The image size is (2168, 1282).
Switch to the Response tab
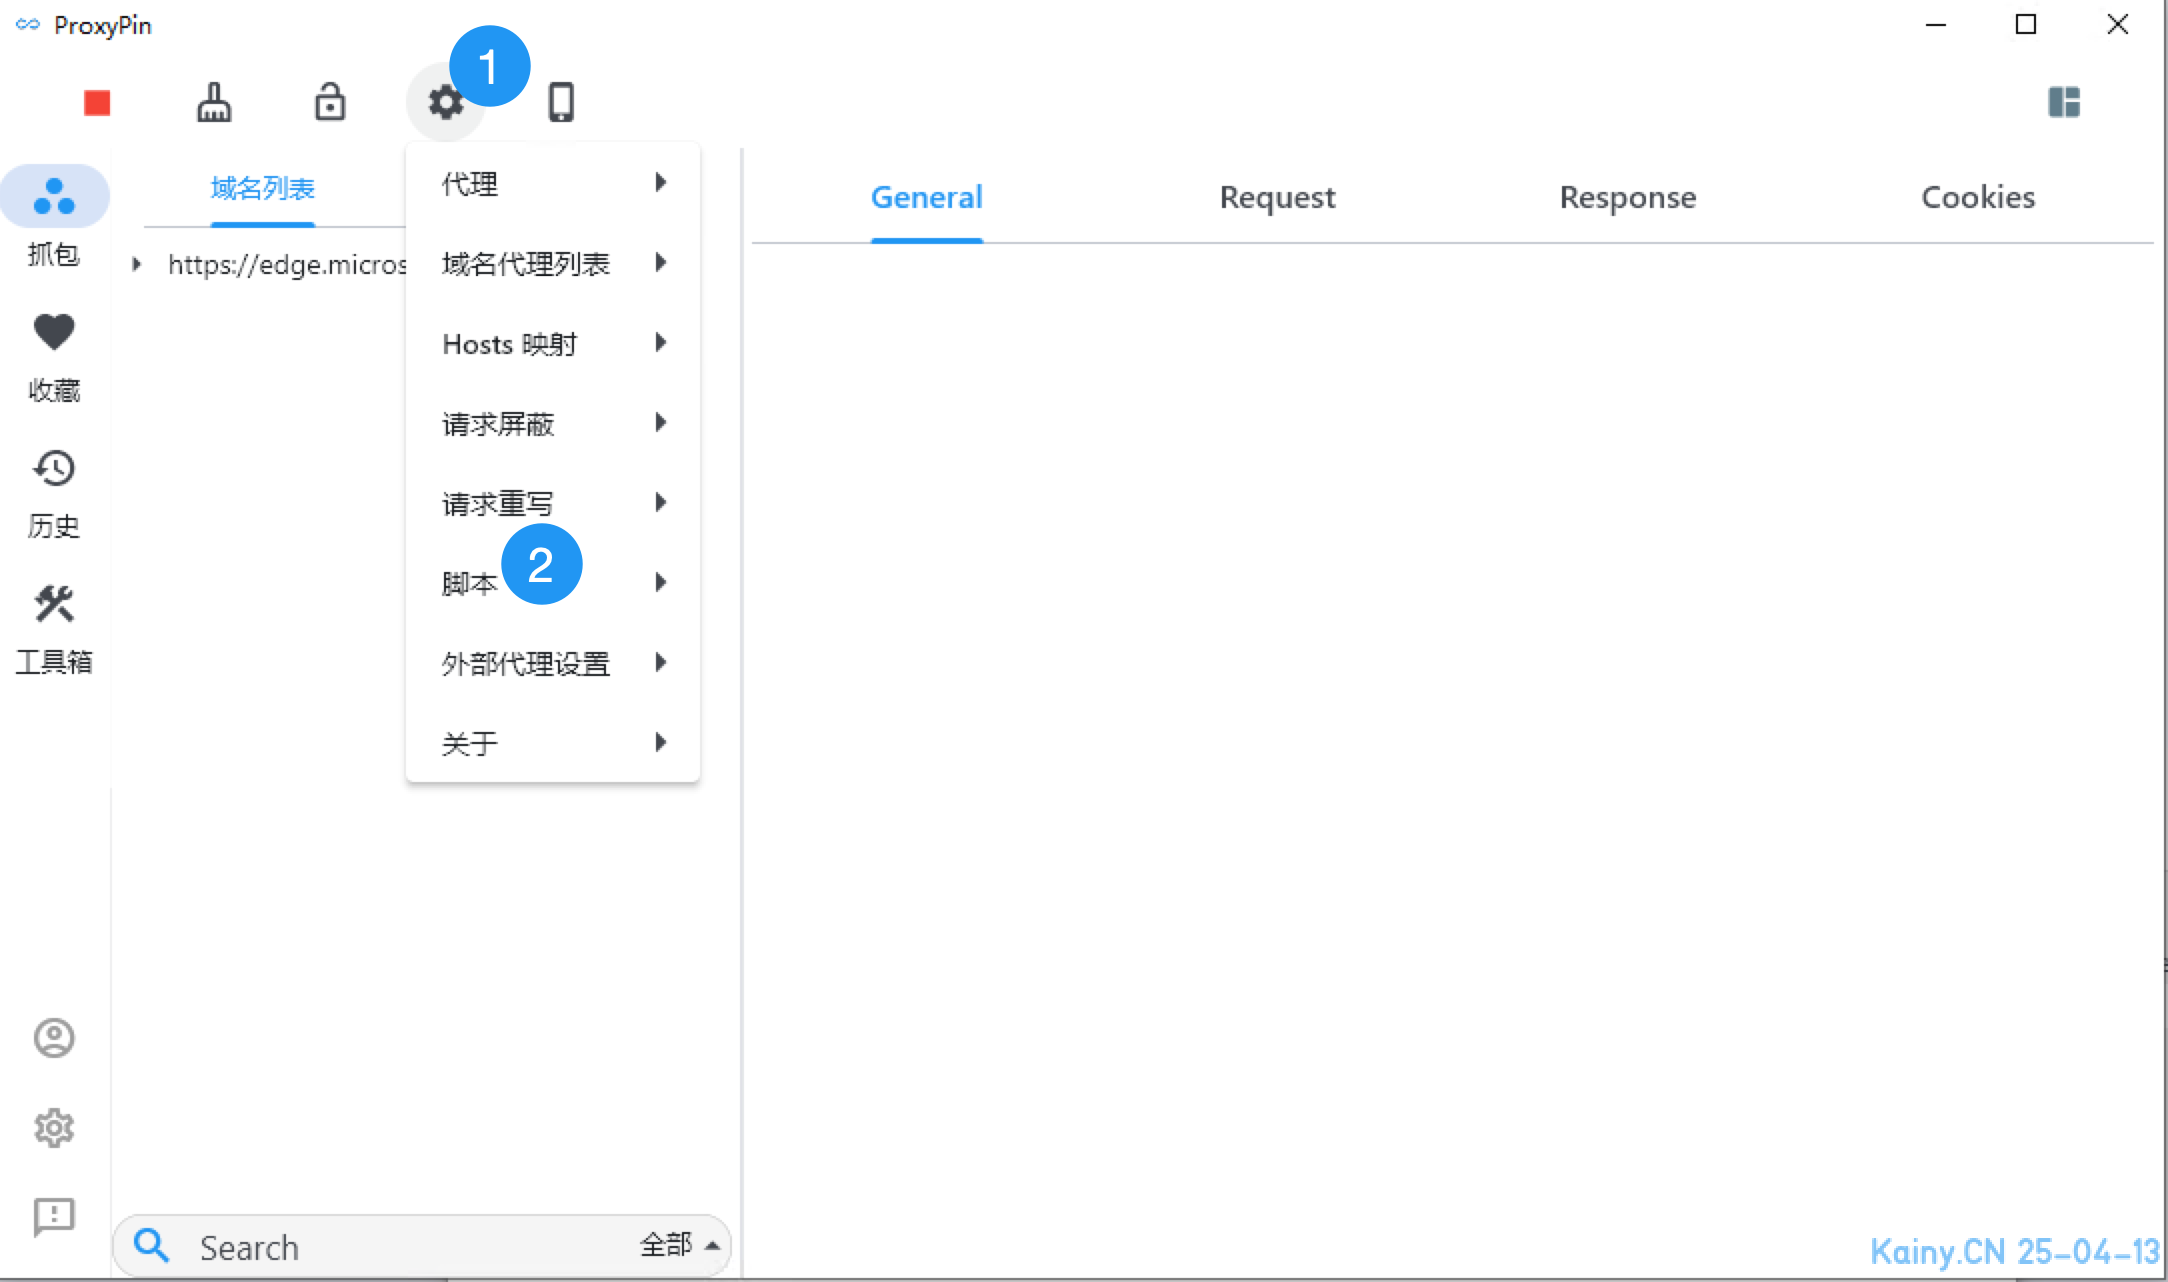[1627, 198]
